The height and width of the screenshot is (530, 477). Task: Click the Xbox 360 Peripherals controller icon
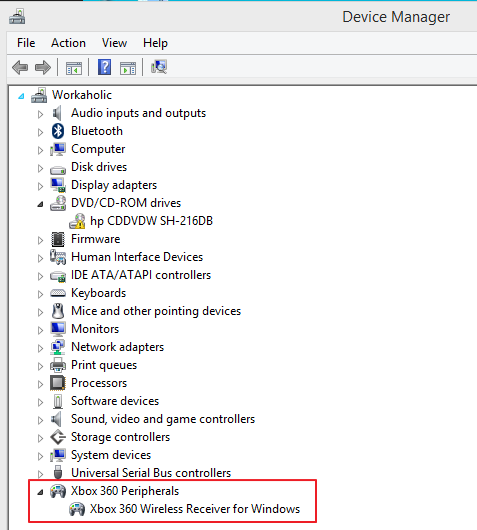[58, 491]
